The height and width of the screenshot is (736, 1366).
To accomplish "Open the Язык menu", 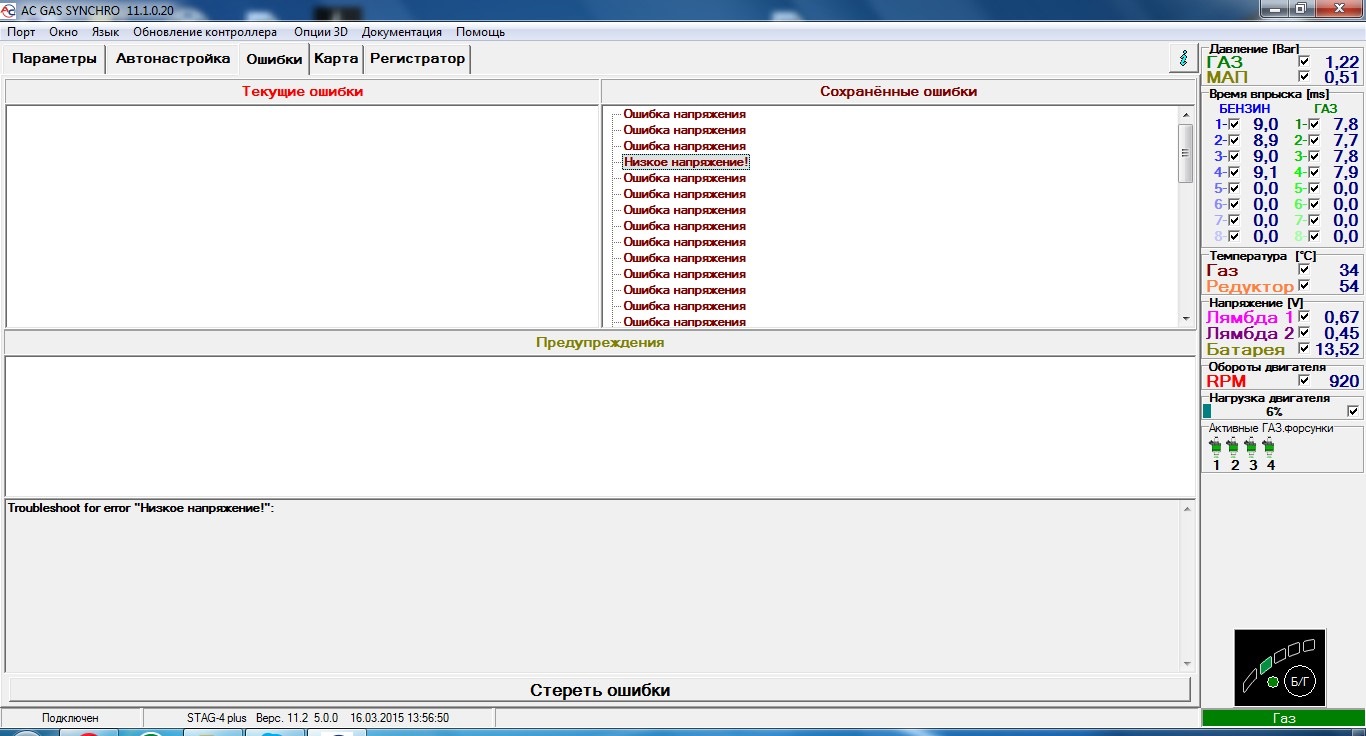I will (x=105, y=32).
